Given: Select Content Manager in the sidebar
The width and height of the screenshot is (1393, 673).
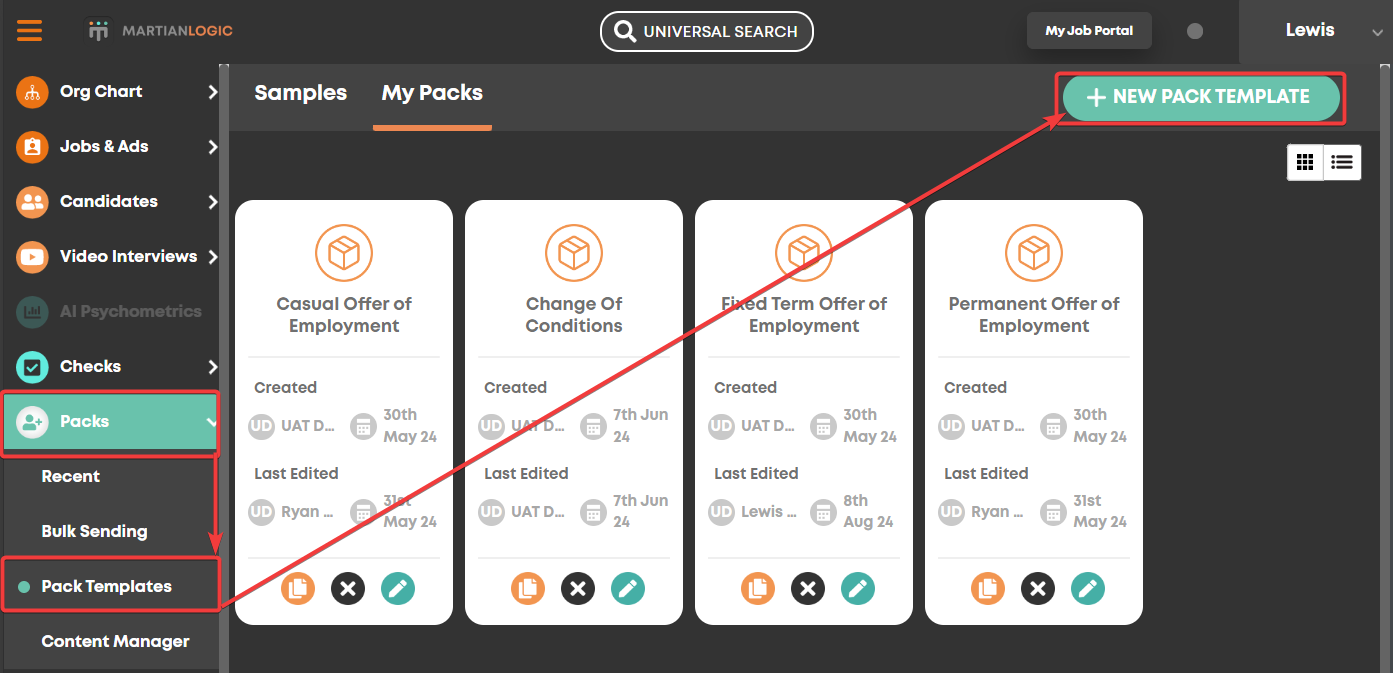Looking at the screenshot, I should [115, 642].
